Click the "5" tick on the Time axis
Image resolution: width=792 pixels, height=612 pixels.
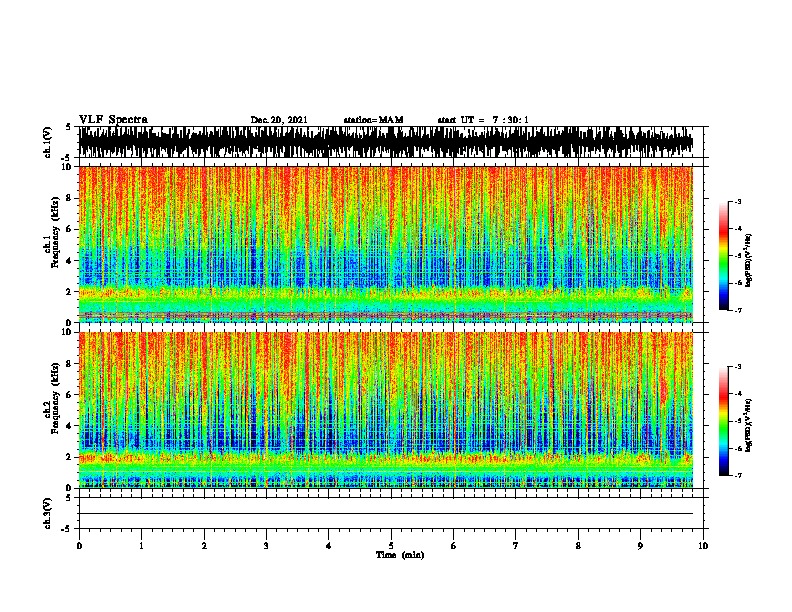coord(391,546)
